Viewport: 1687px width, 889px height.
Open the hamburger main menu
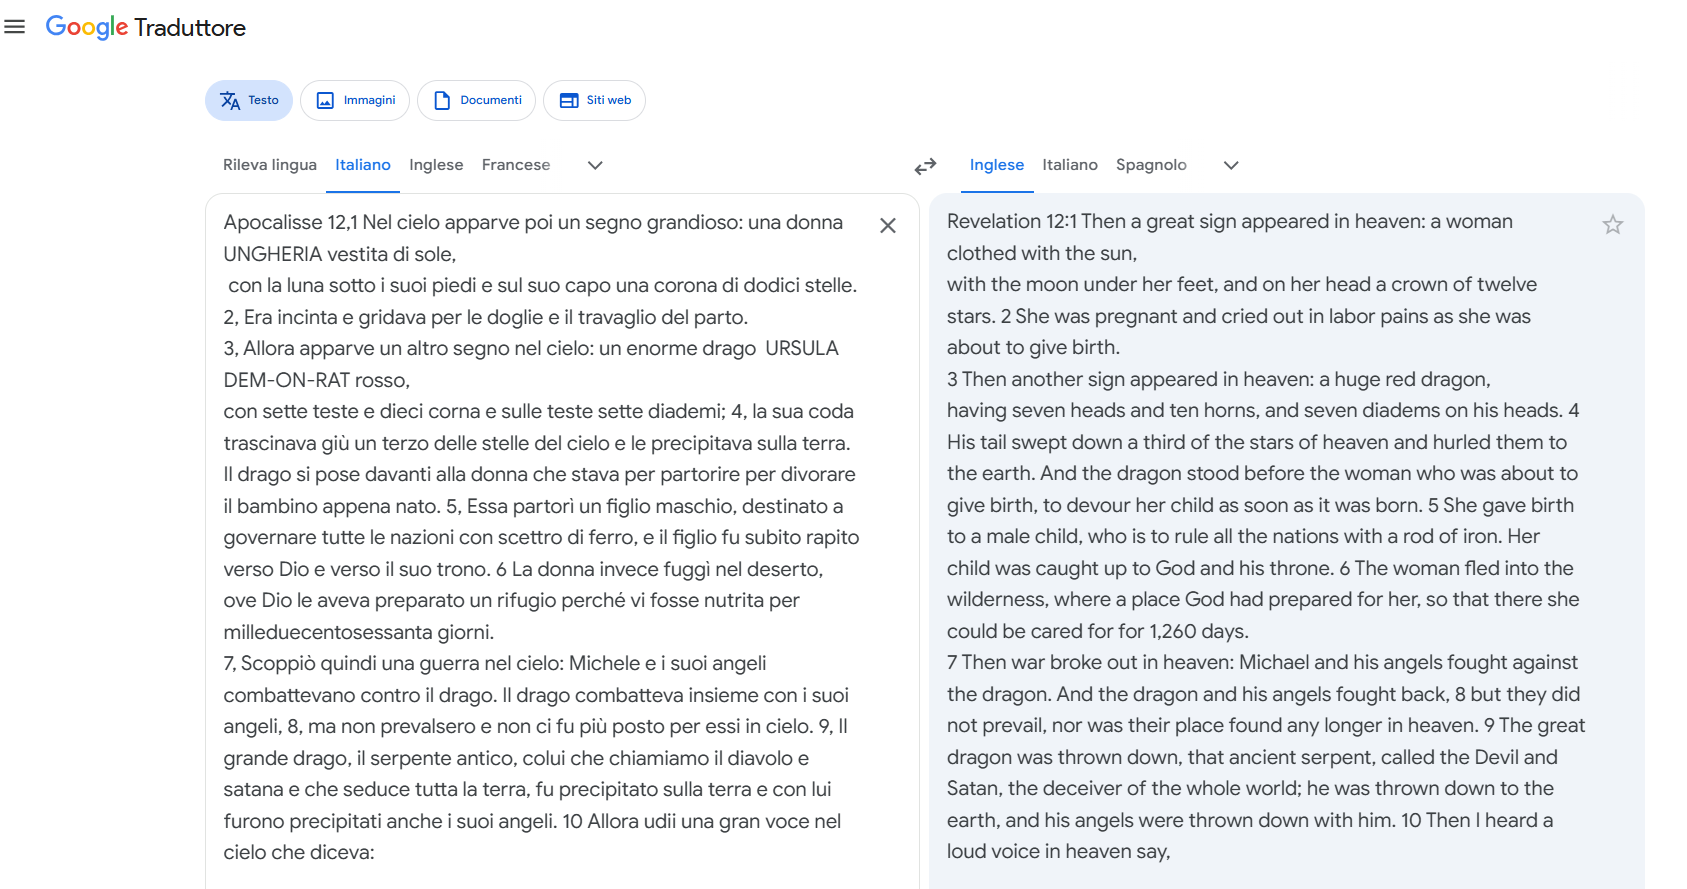pyautogui.click(x=15, y=27)
